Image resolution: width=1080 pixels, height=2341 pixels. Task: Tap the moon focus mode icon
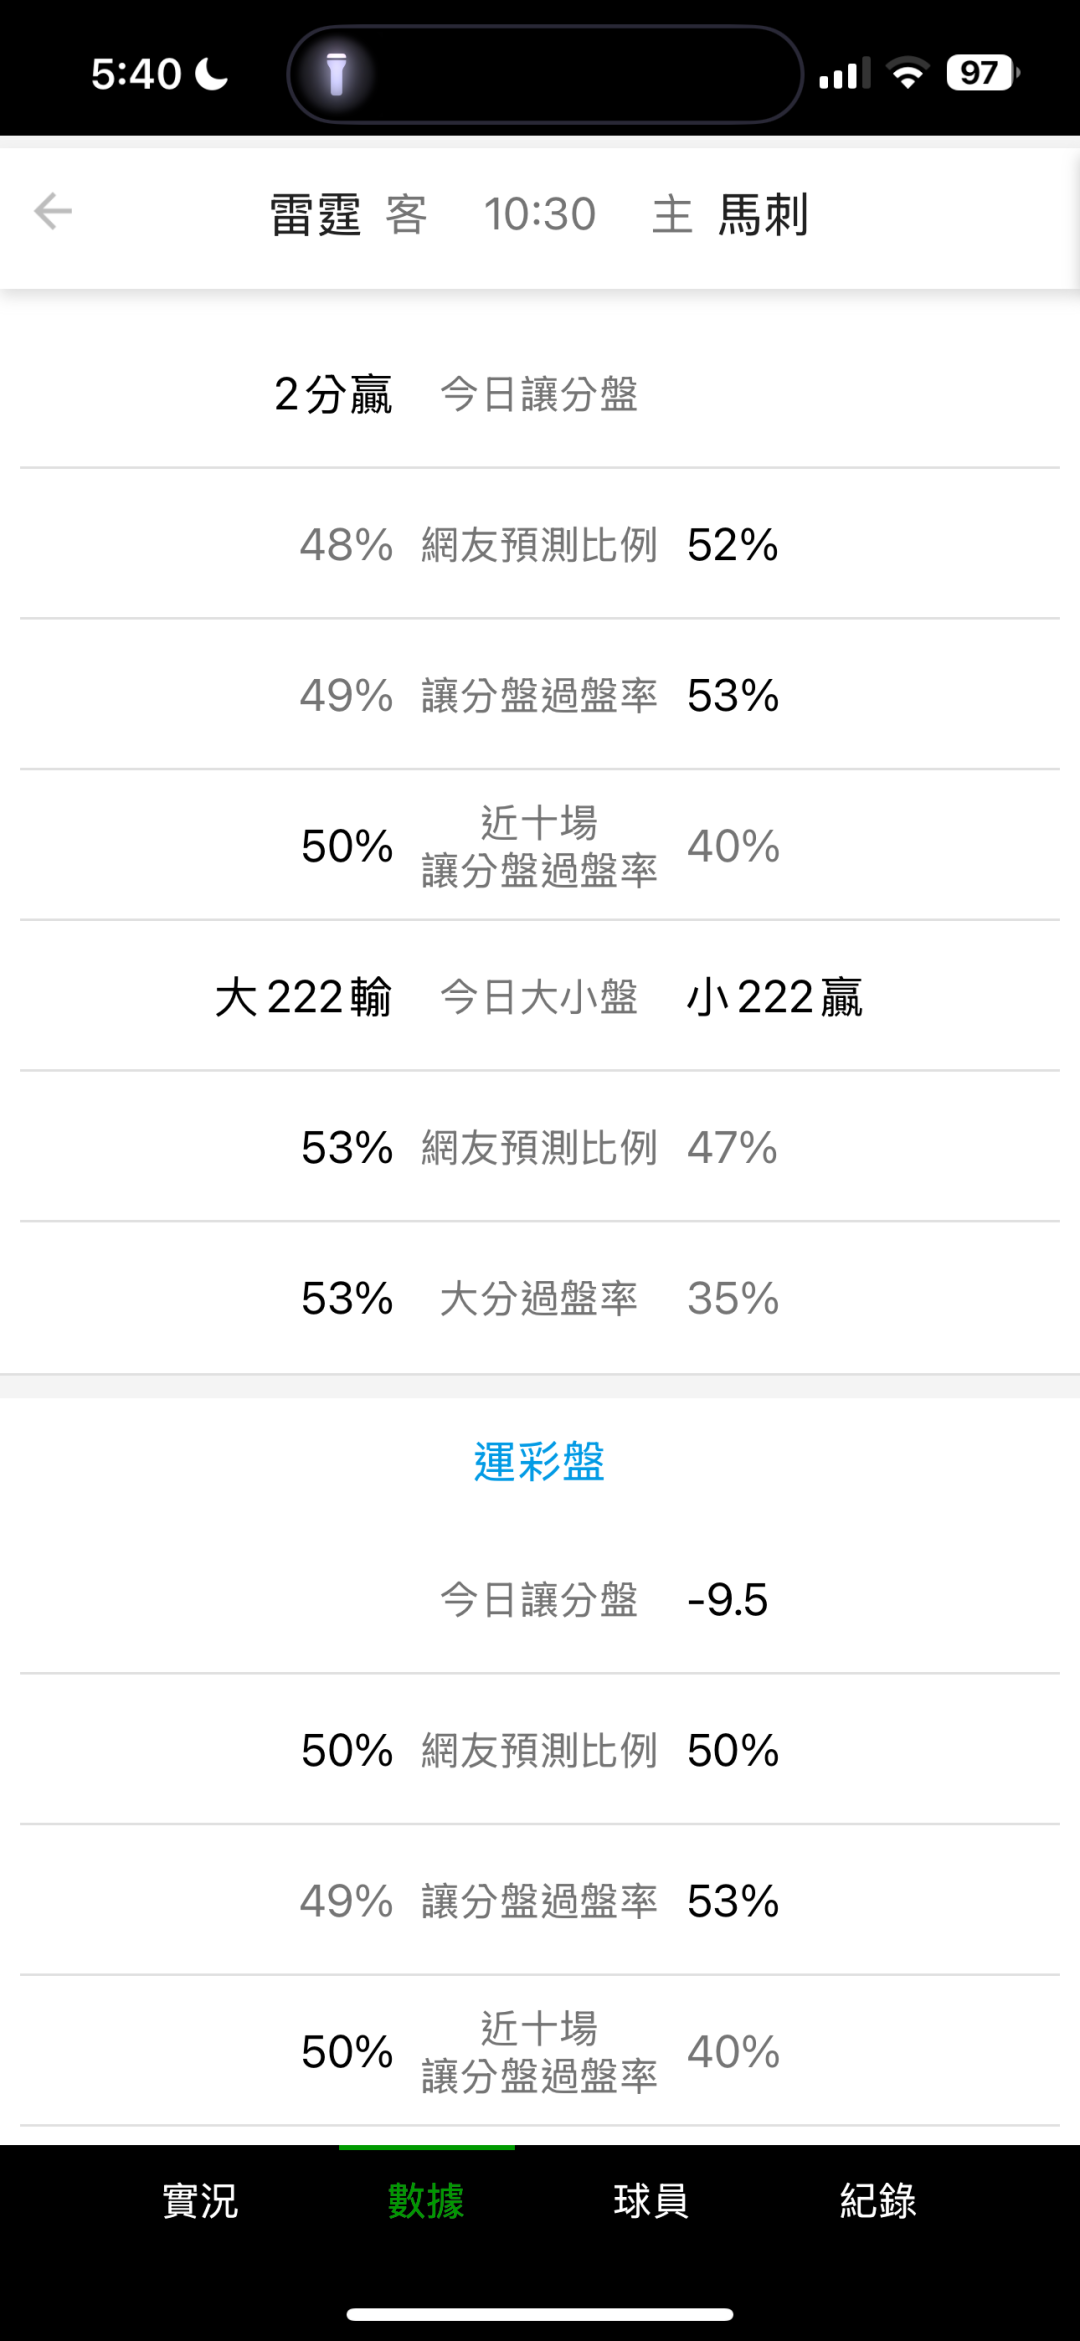pos(211,74)
